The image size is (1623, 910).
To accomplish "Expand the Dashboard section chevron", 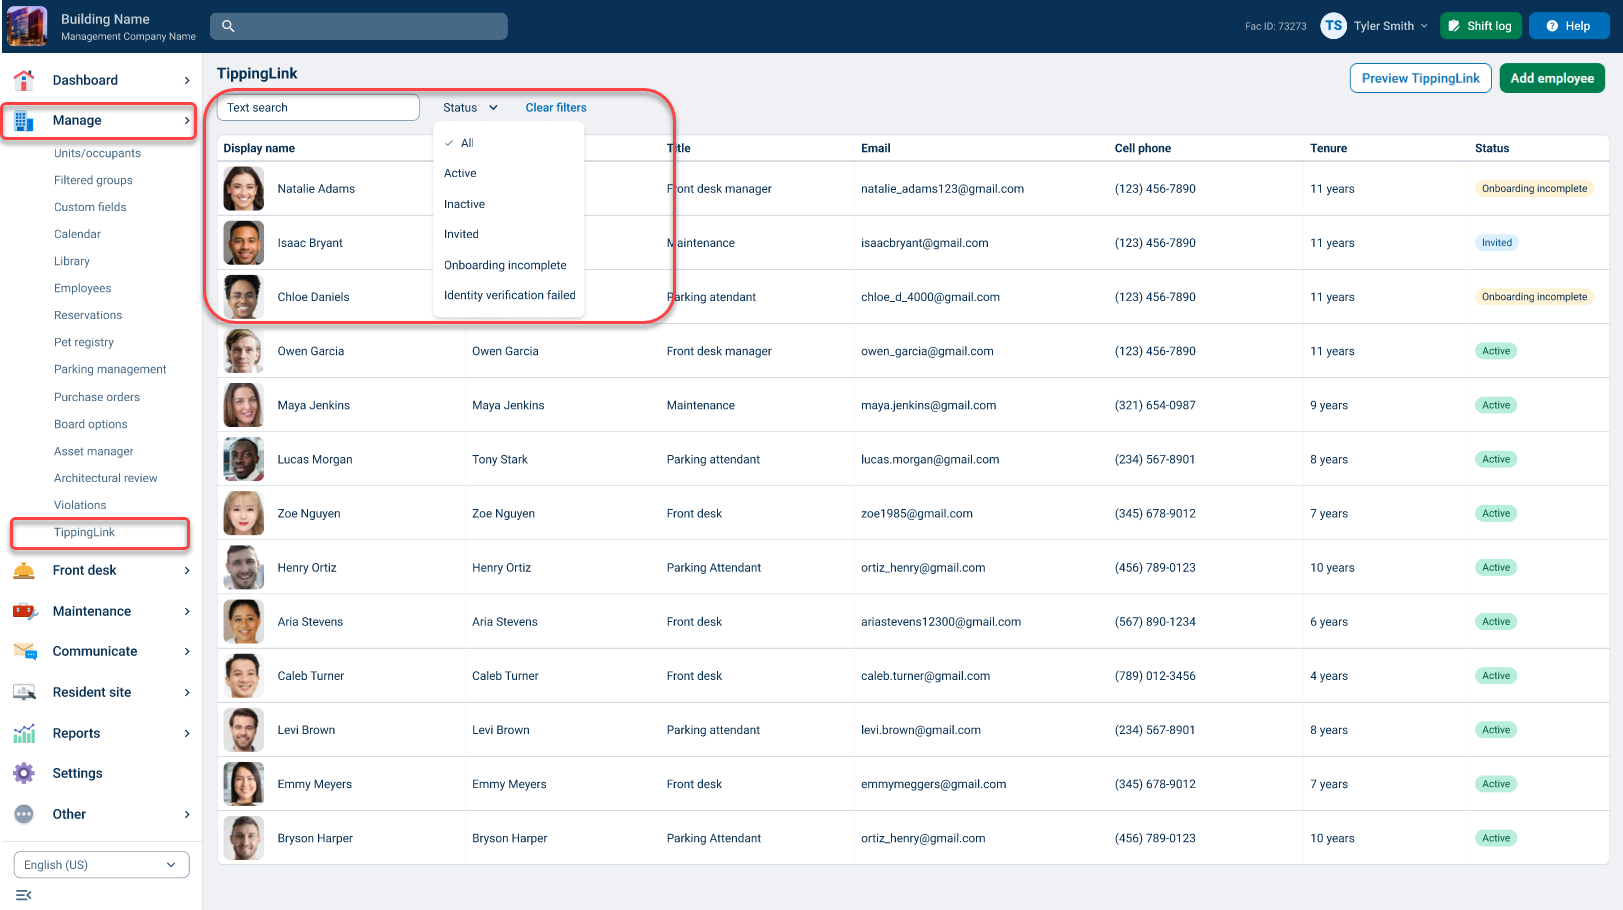I will point(187,80).
